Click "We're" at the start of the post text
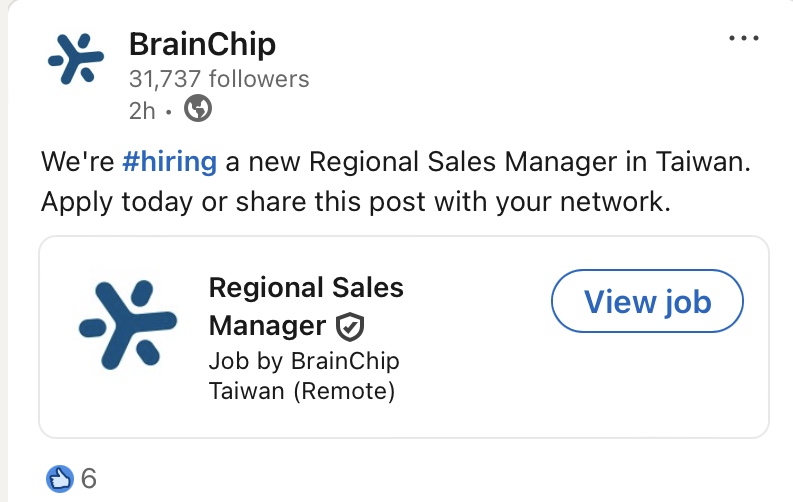The image size is (793, 502). (x=78, y=161)
